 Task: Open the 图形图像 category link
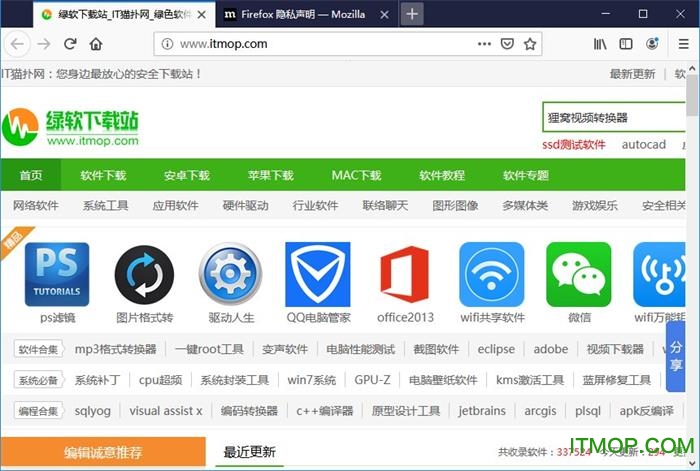pos(455,205)
